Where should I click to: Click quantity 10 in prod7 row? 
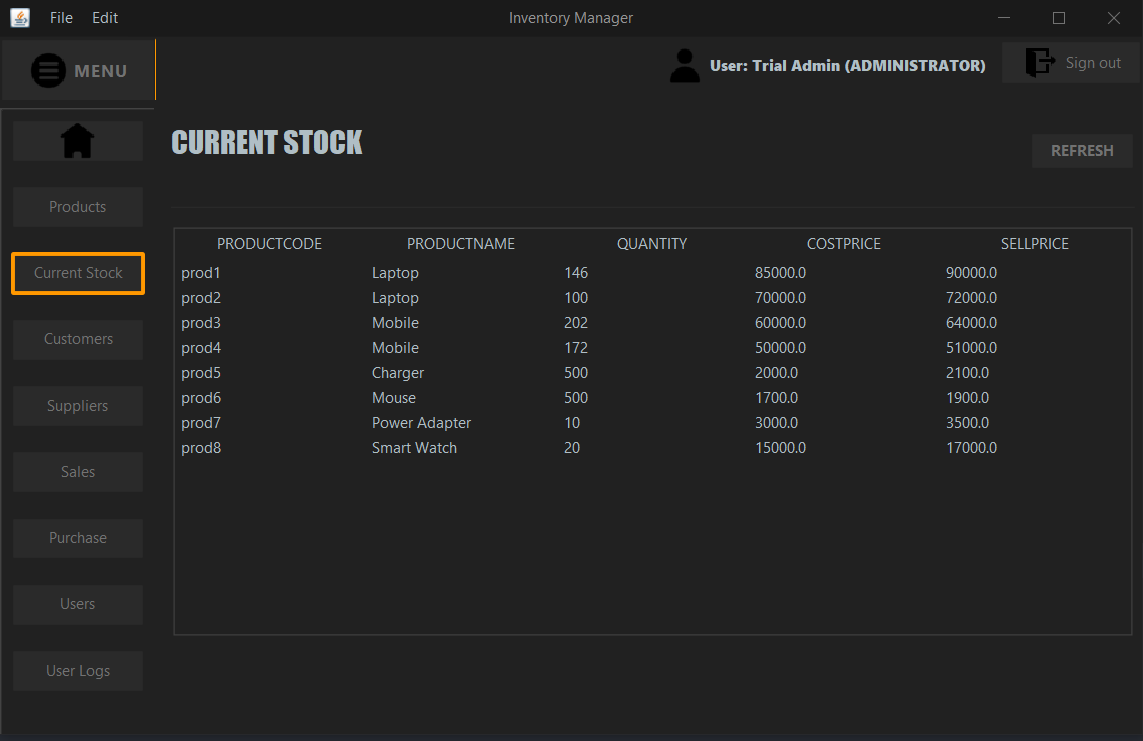tap(652, 423)
